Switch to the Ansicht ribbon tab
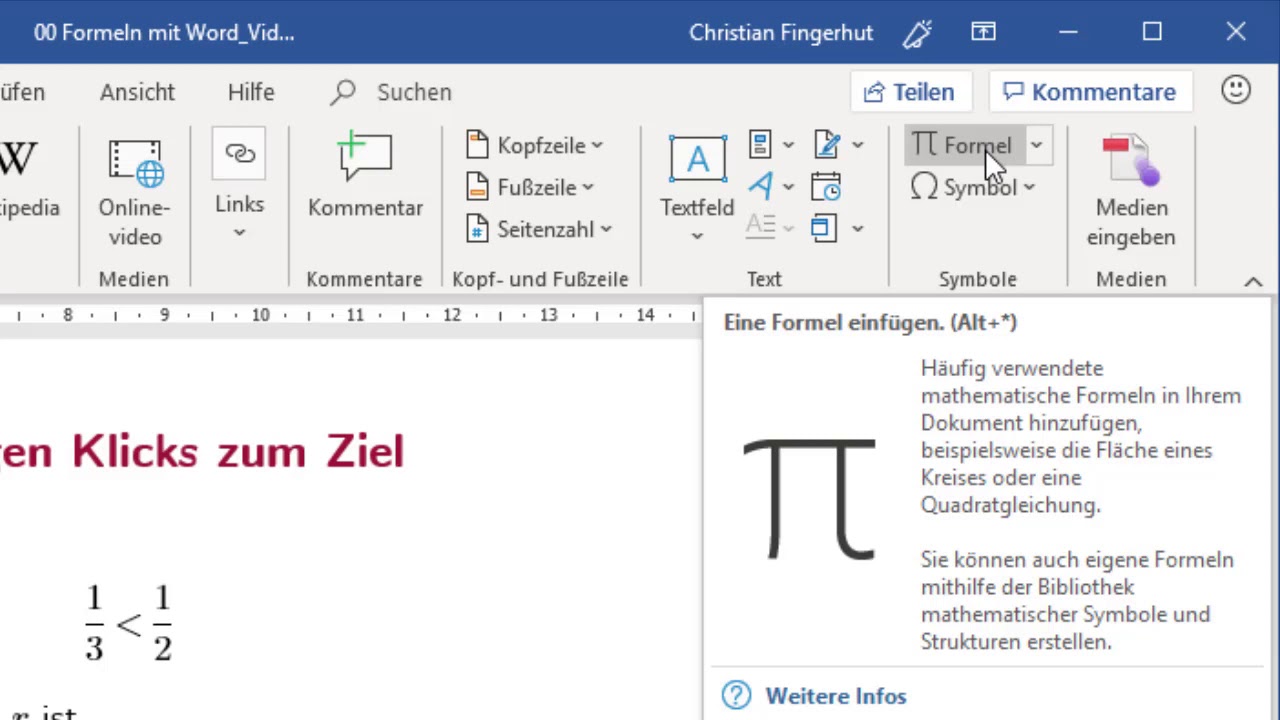This screenshot has height=720, width=1280. tap(137, 92)
